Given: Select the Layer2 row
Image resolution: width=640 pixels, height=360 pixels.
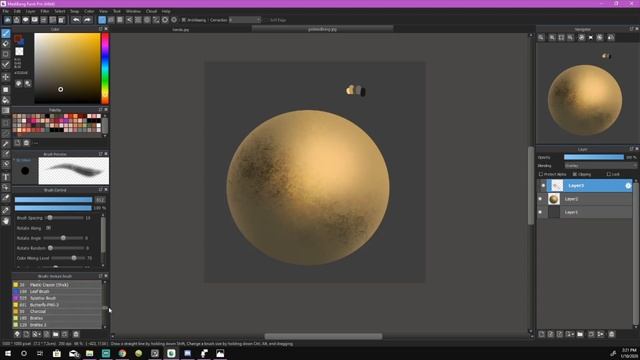Looking at the screenshot, I should click(585, 199).
